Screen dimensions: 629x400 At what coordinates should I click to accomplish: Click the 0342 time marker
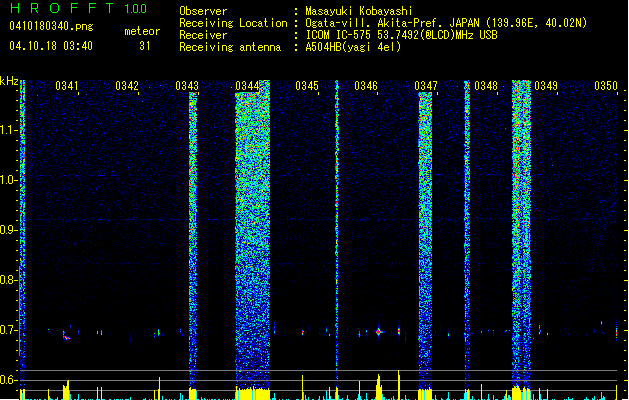(127, 86)
